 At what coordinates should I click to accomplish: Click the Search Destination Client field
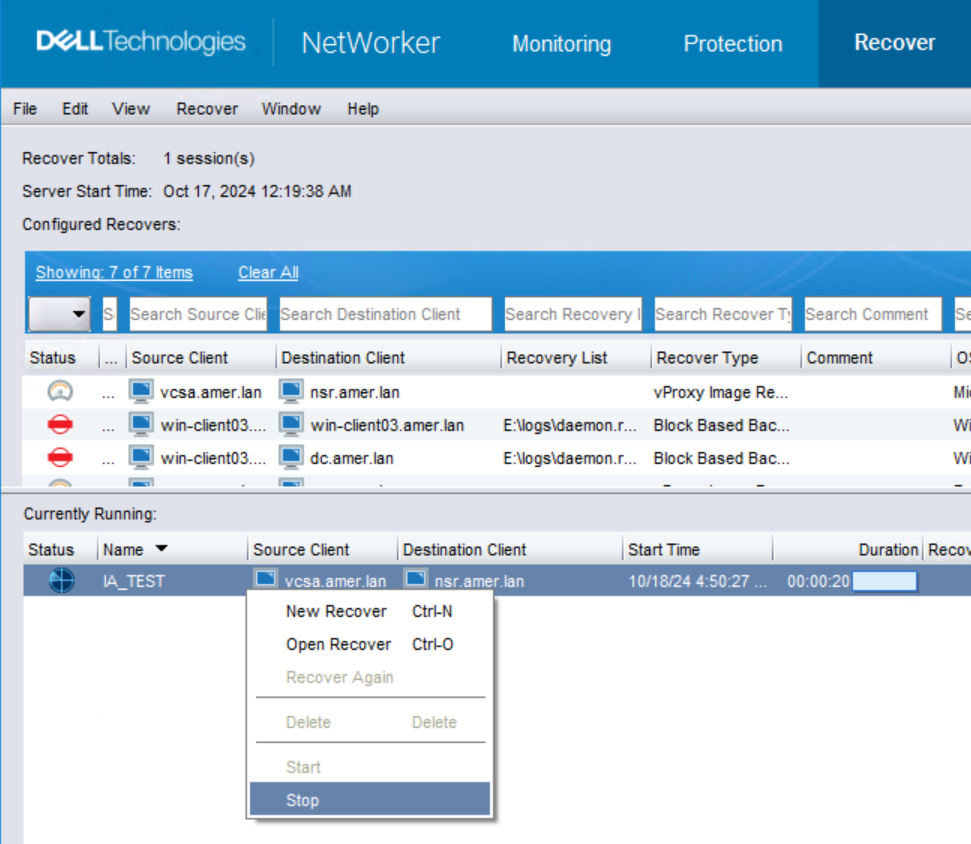(x=385, y=314)
